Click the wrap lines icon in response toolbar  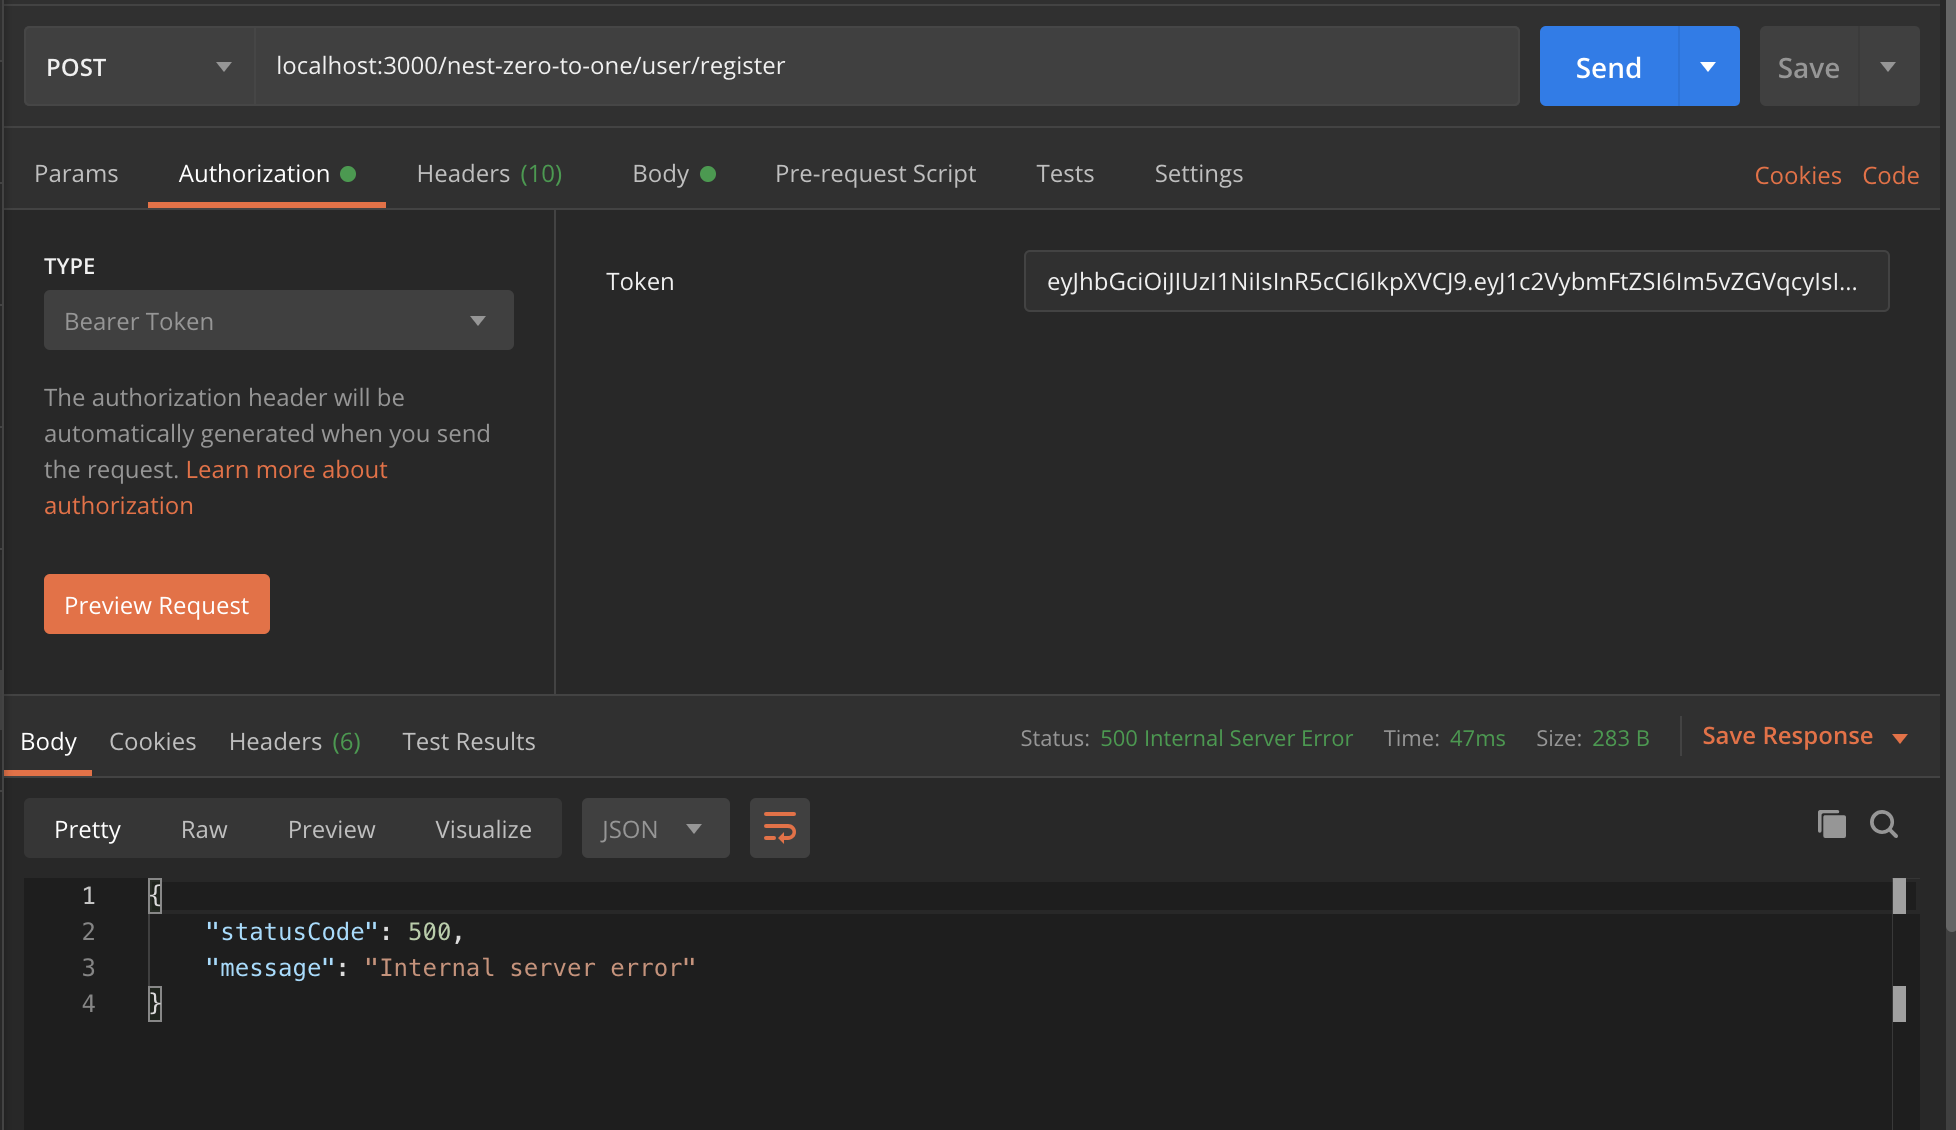(779, 828)
